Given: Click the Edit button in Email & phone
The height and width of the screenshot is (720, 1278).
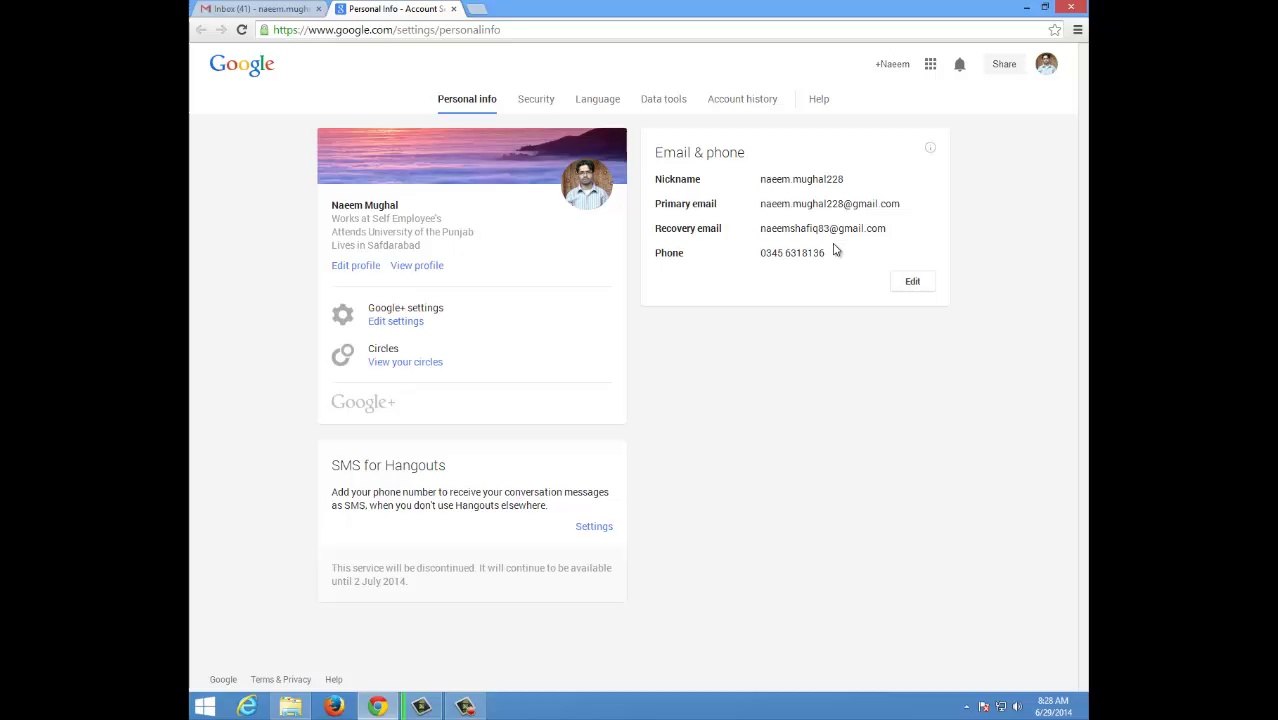Looking at the screenshot, I should coord(912,282).
